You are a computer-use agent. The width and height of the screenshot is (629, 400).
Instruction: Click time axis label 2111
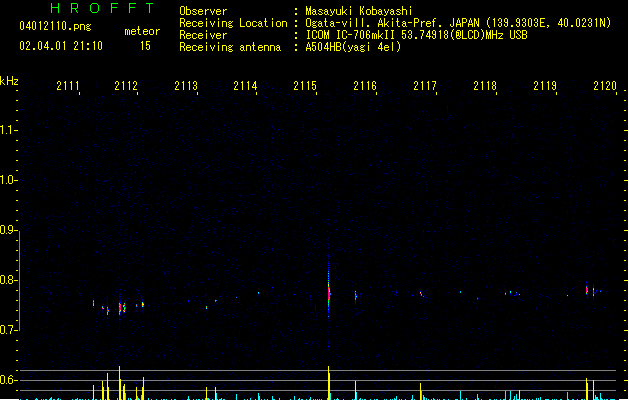68,86
